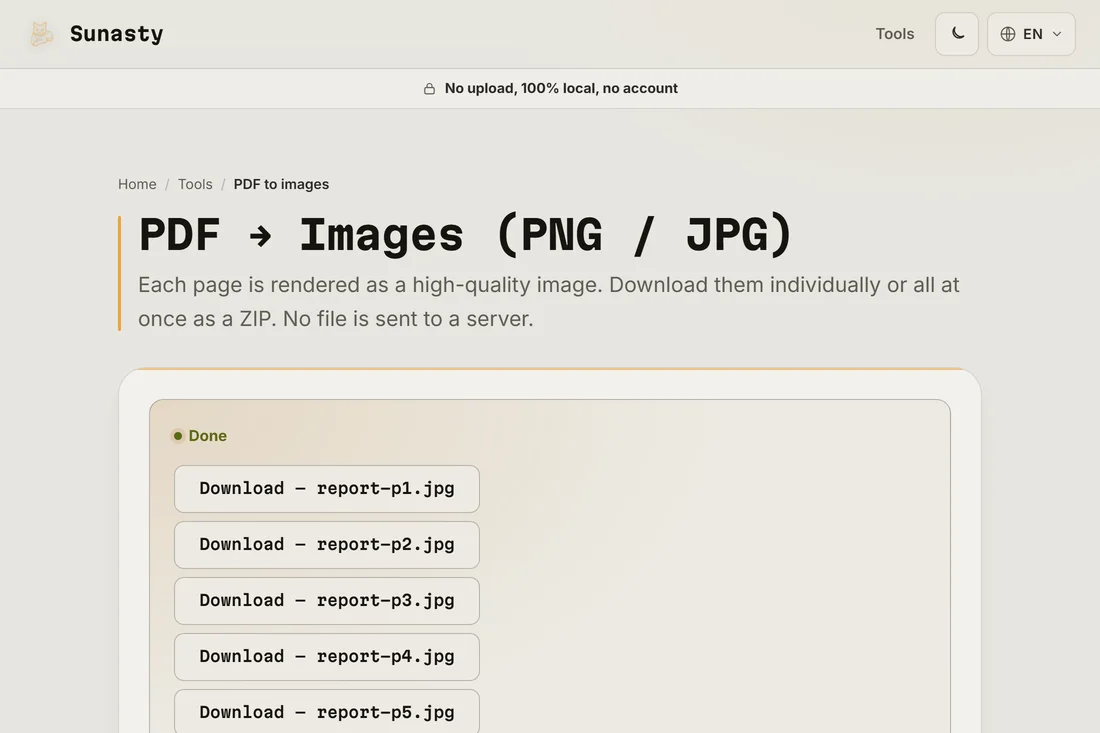Download report-p1.jpg
Viewport: 1100px width, 733px height.
[327, 489]
